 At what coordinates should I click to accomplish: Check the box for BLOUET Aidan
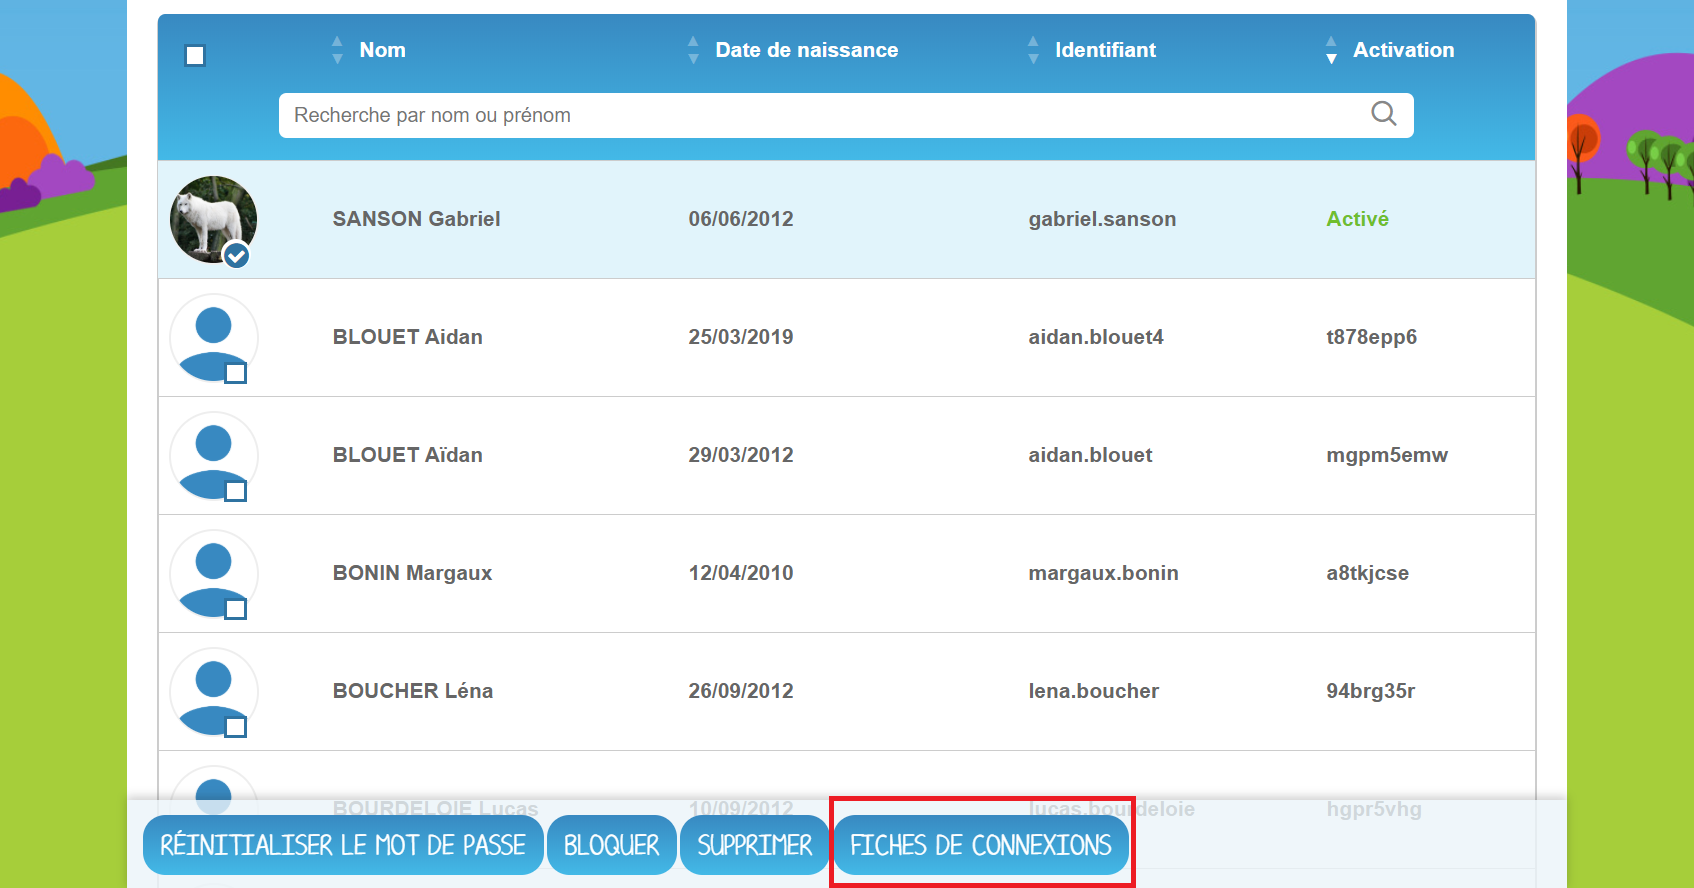tap(236, 374)
